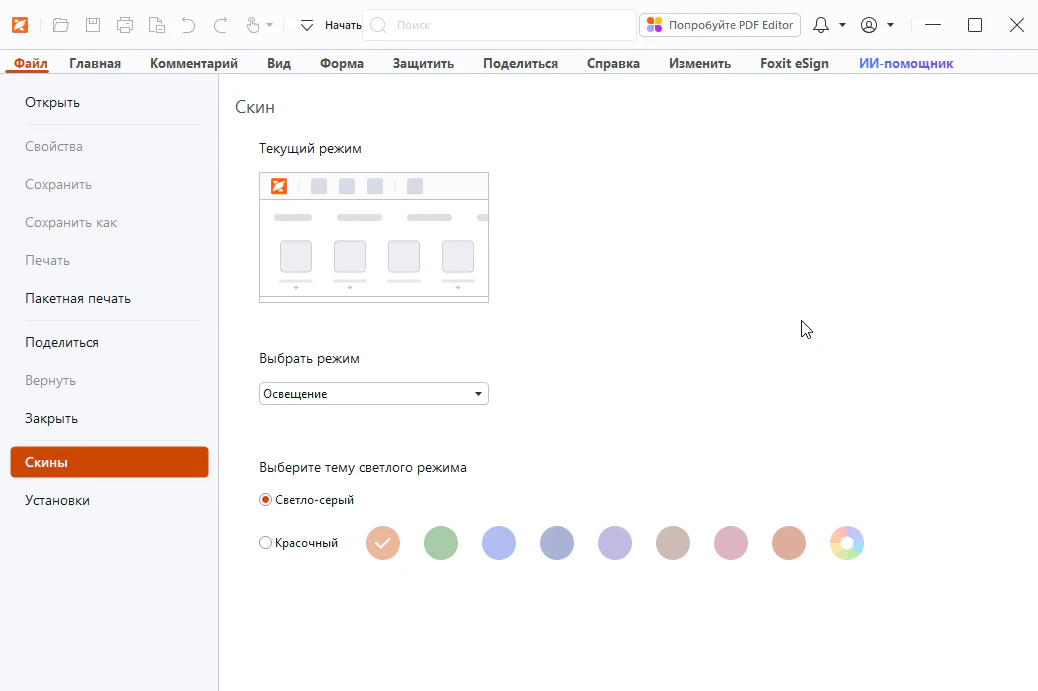1038x691 pixels.
Task: Switch to the Комментарий tab
Action: point(194,63)
